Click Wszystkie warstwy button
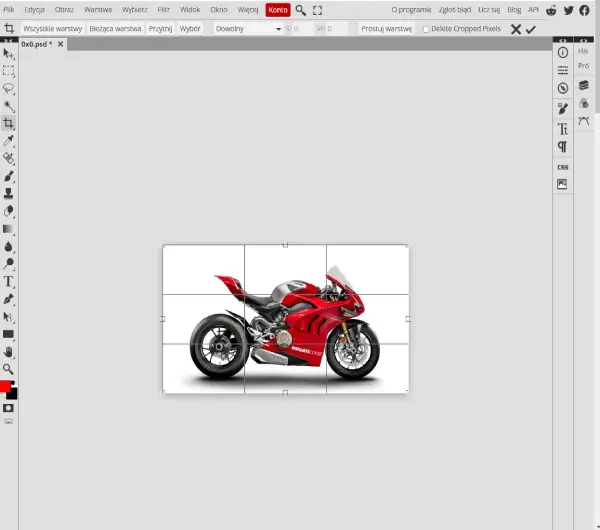Viewport: 600px width, 530px height. (x=53, y=29)
